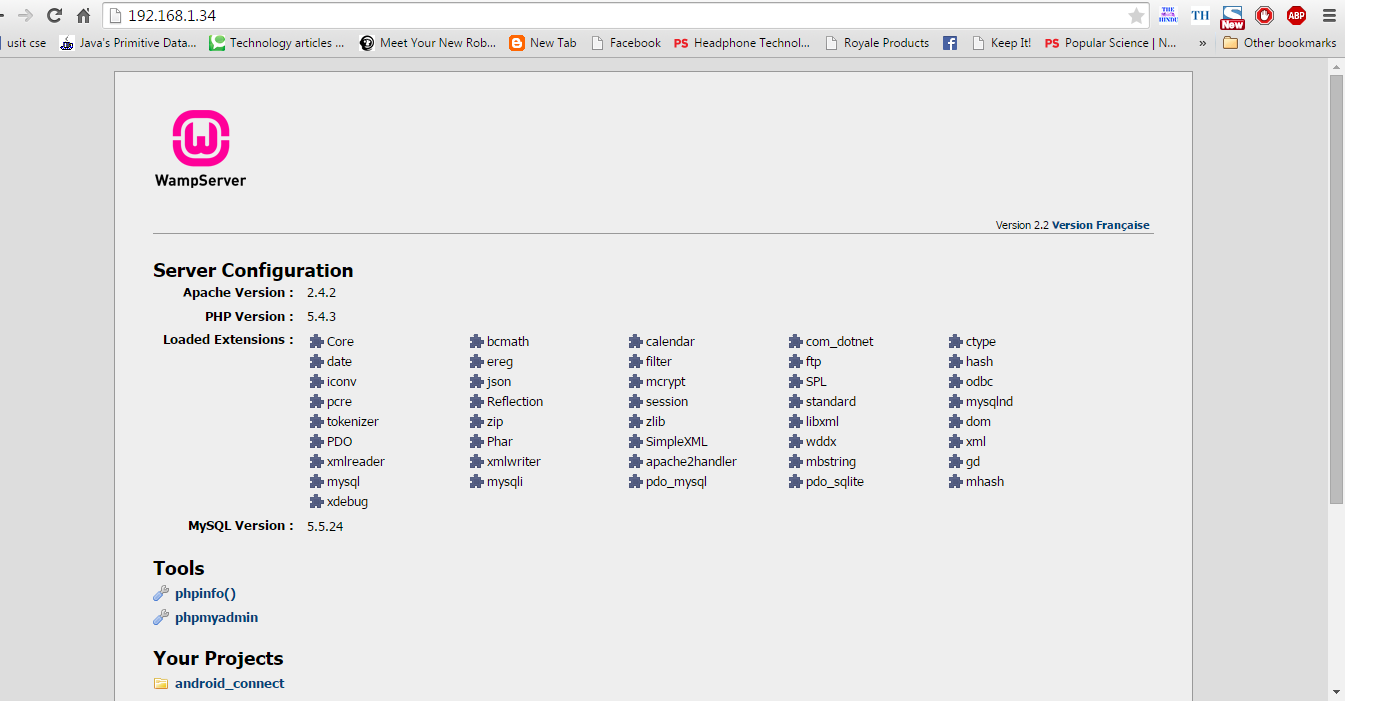Open the Royale Products bookmark
The width and height of the screenshot is (1379, 701).
pyautogui.click(x=877, y=43)
